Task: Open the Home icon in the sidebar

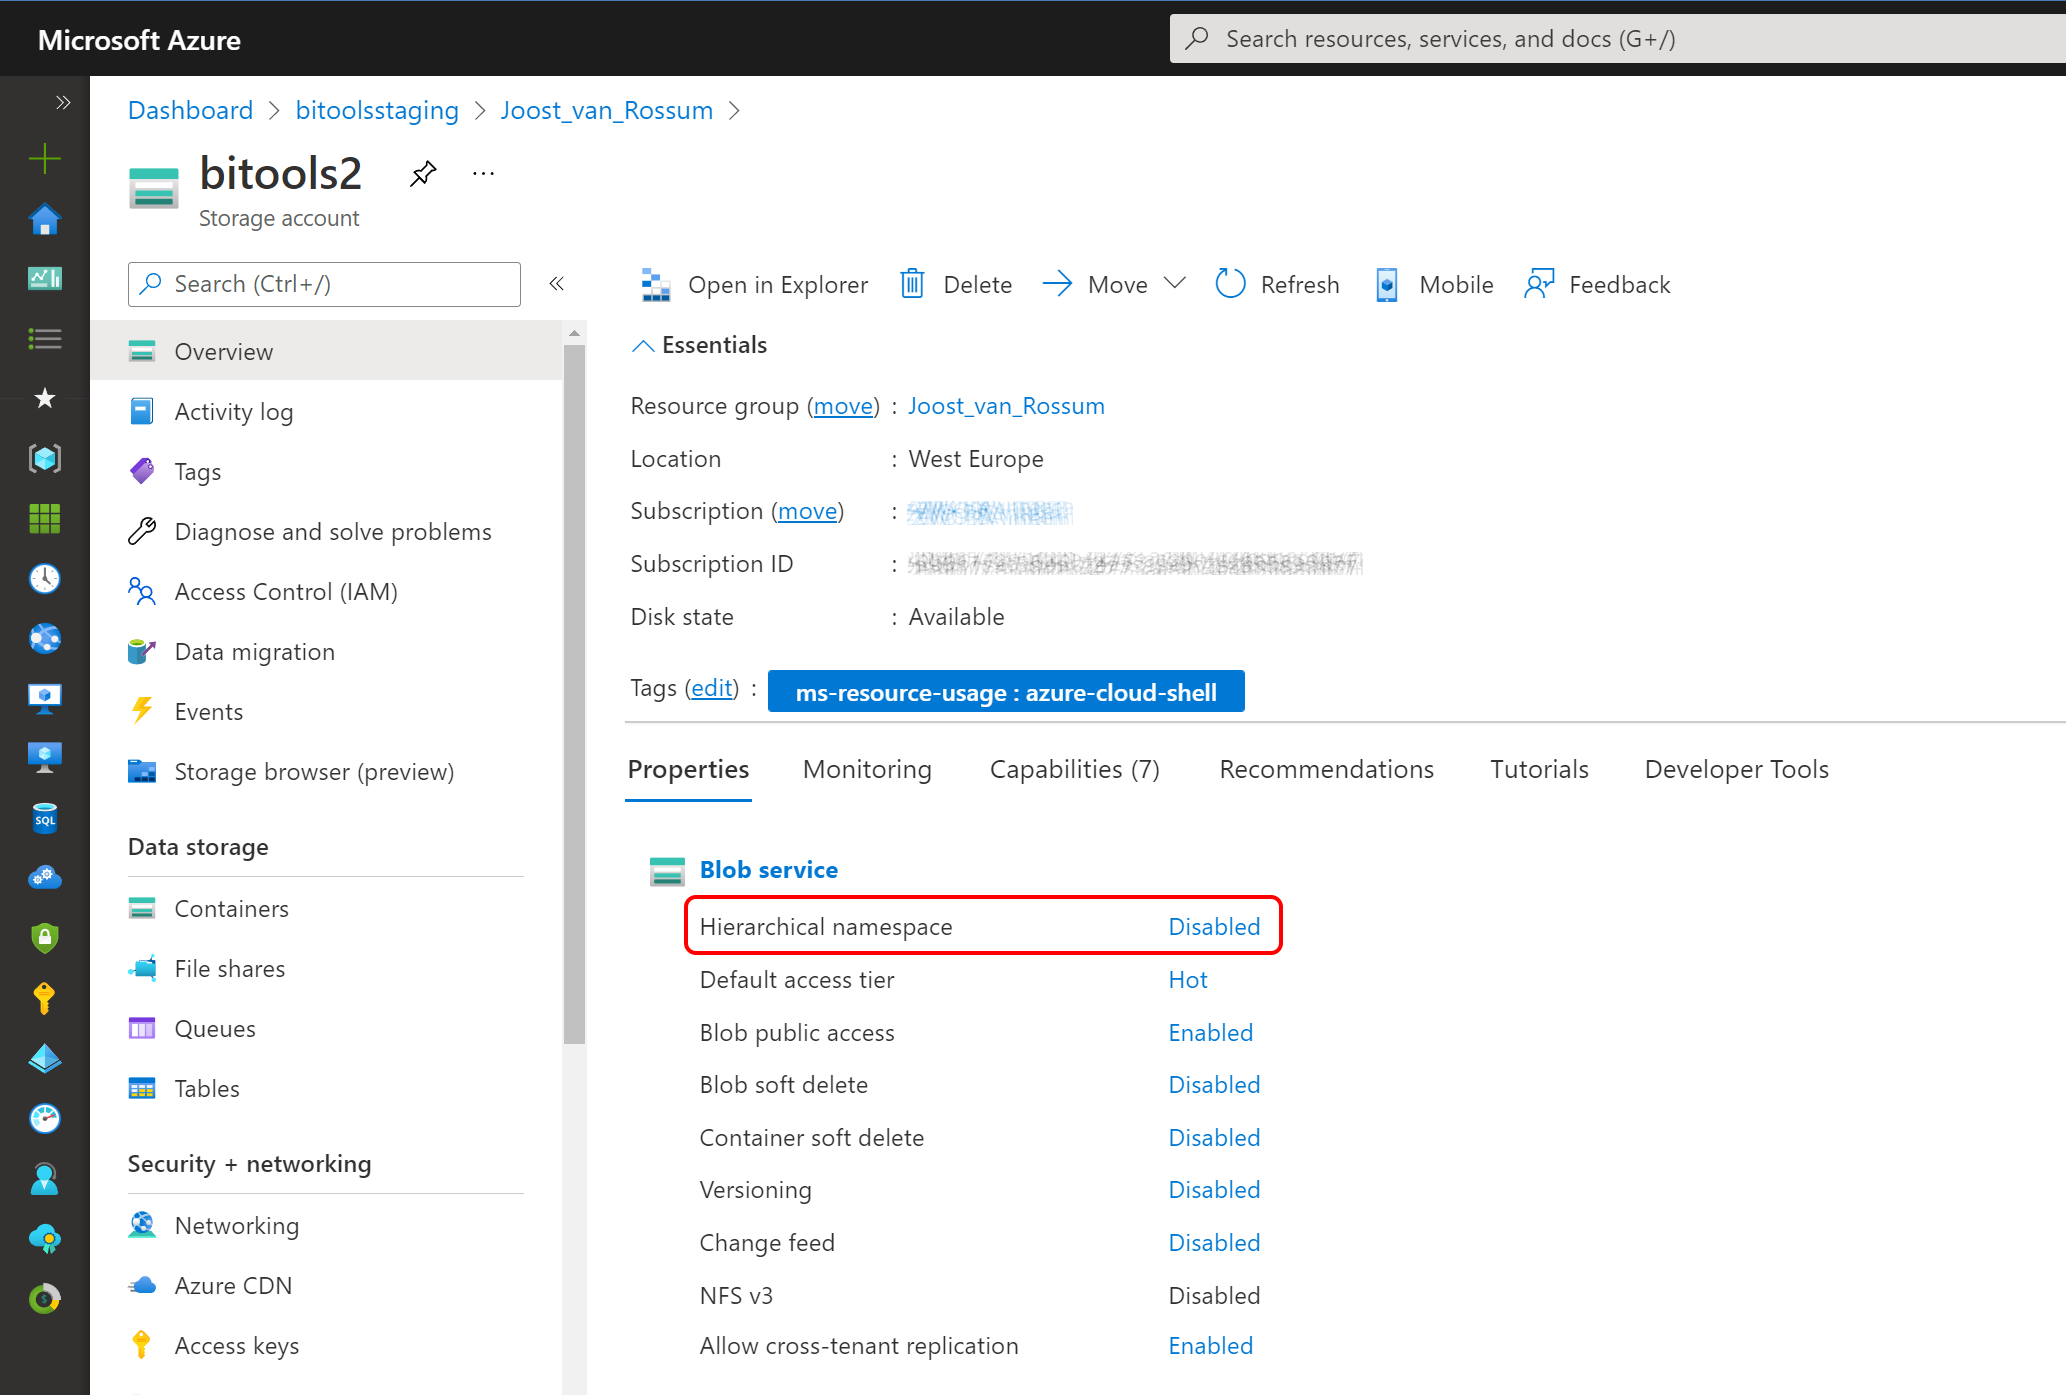Action: [45, 219]
